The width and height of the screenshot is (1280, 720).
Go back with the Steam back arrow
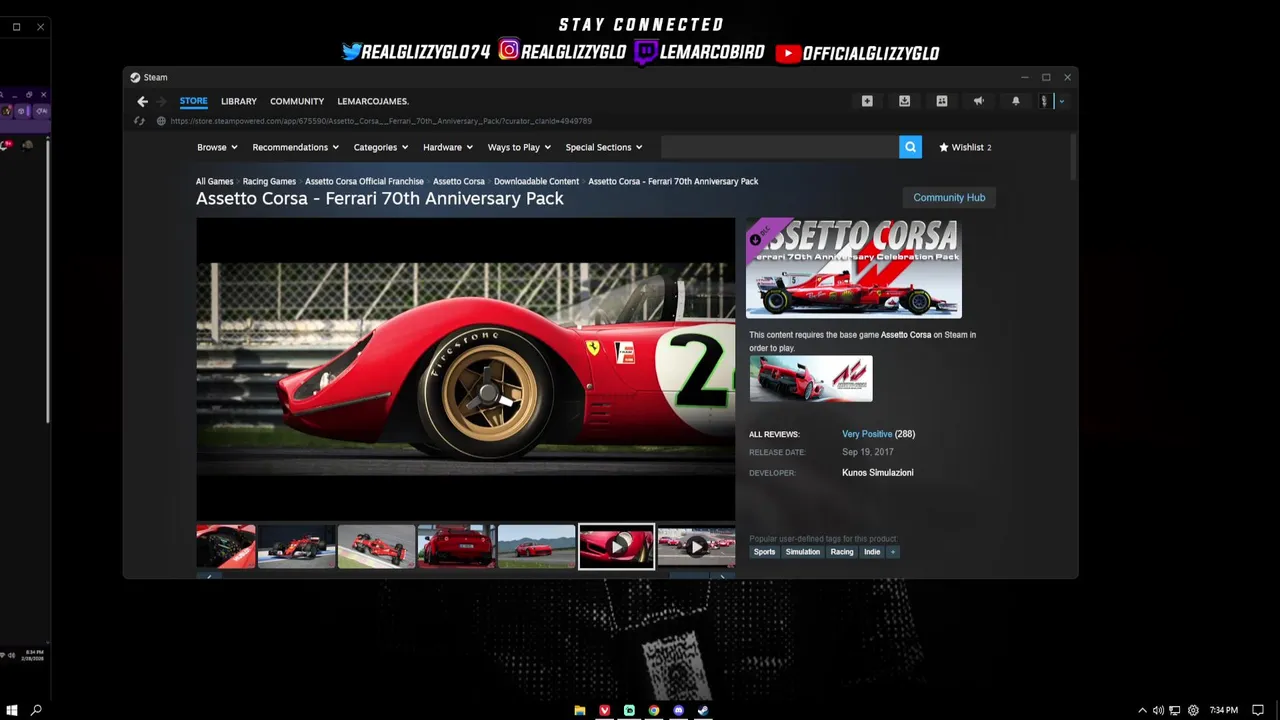coord(143,101)
